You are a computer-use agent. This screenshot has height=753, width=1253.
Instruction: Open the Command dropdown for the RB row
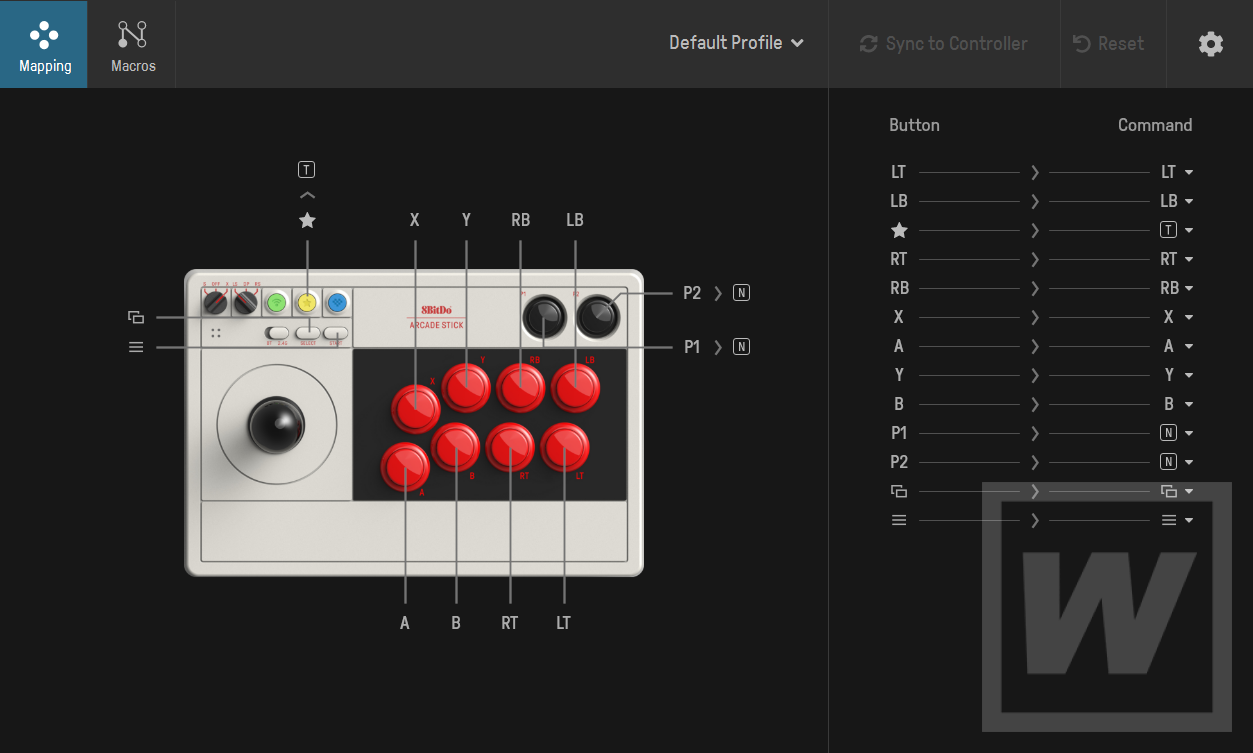click(1177, 288)
